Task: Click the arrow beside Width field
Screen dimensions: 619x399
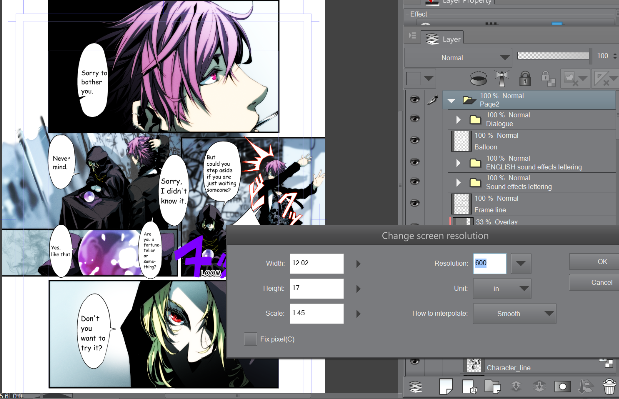Action: point(358,264)
